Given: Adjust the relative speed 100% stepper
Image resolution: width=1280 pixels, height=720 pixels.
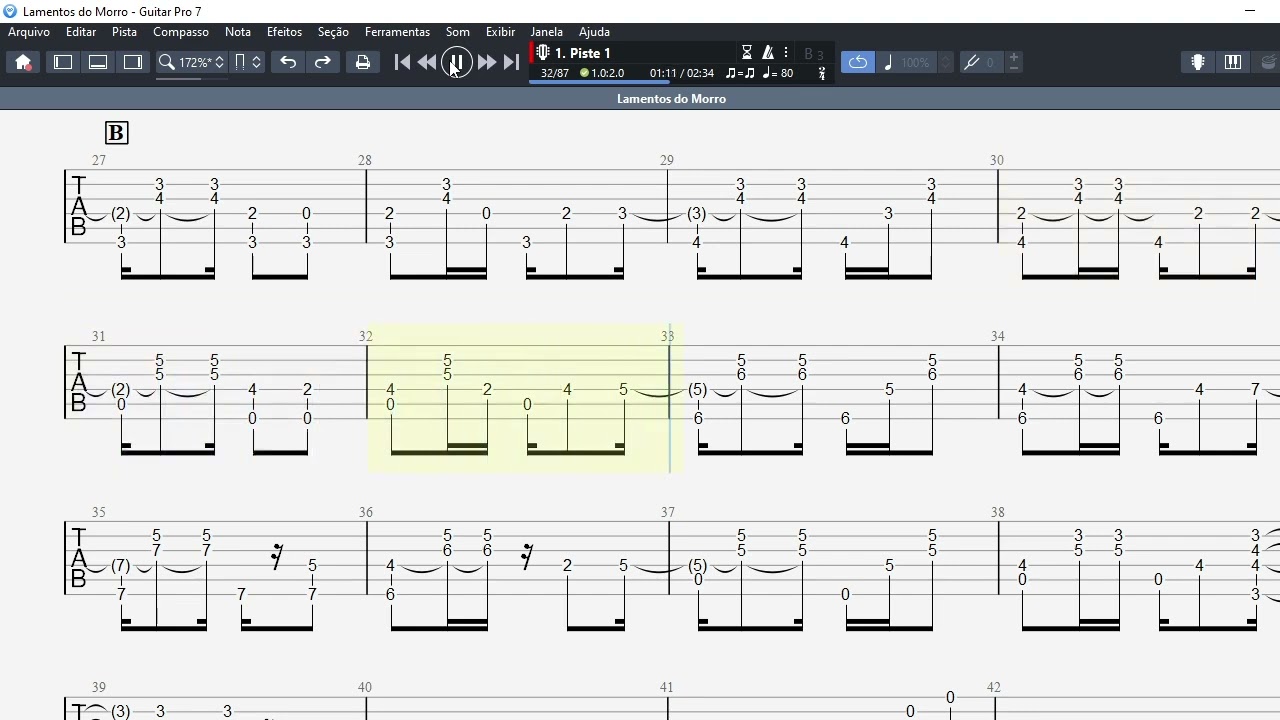Looking at the screenshot, I should [x=946, y=62].
